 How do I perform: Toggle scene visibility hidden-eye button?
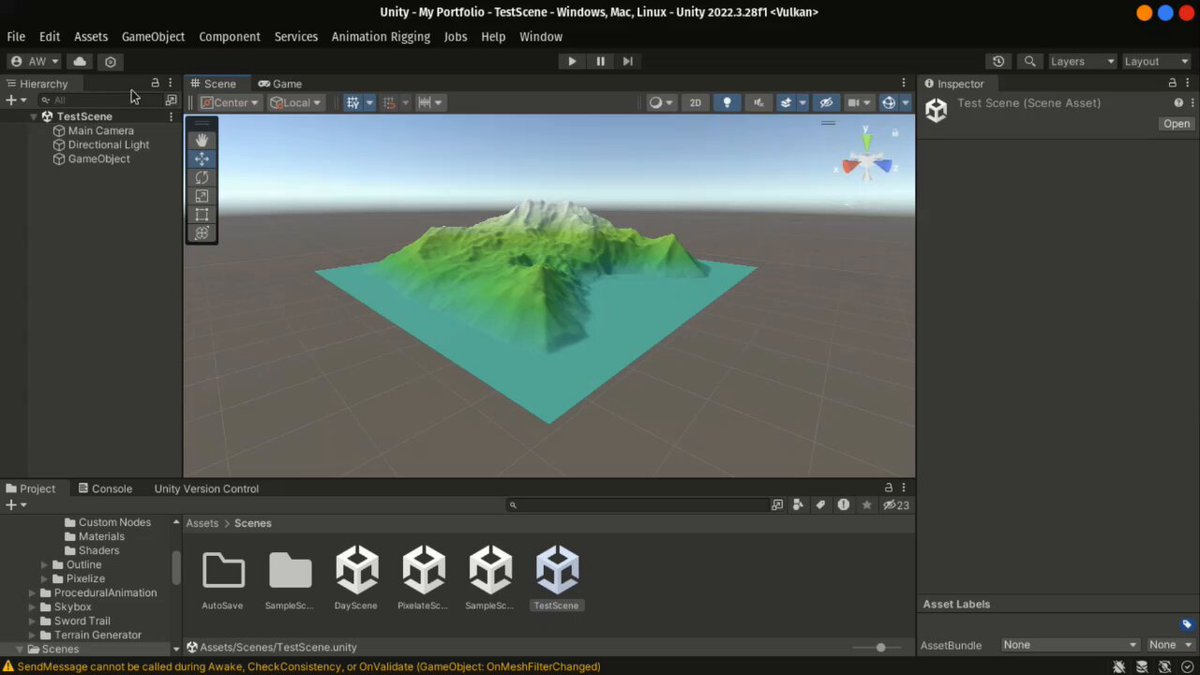pyautogui.click(x=825, y=103)
